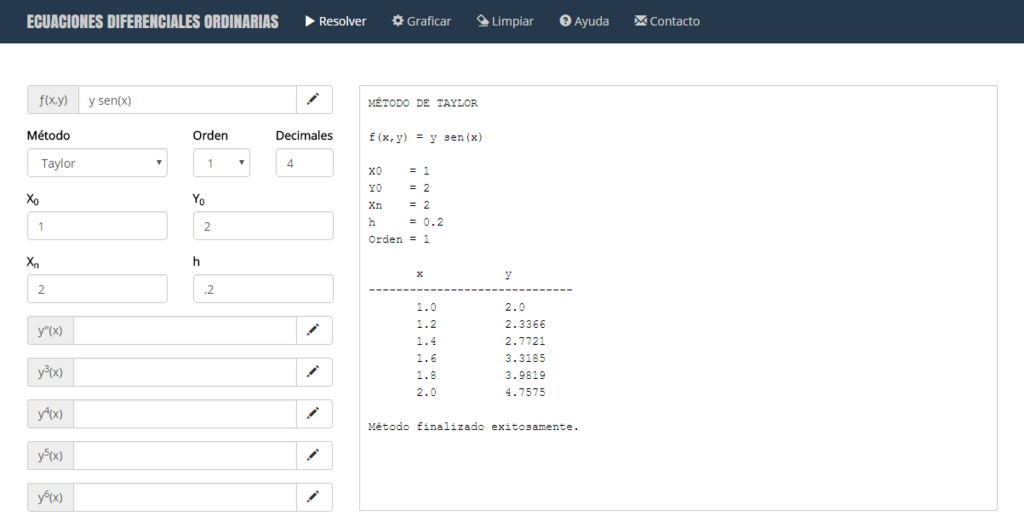Viewport: 1024px width, 522px height.
Task: Click the y⁴(x) input field
Action: [185, 414]
